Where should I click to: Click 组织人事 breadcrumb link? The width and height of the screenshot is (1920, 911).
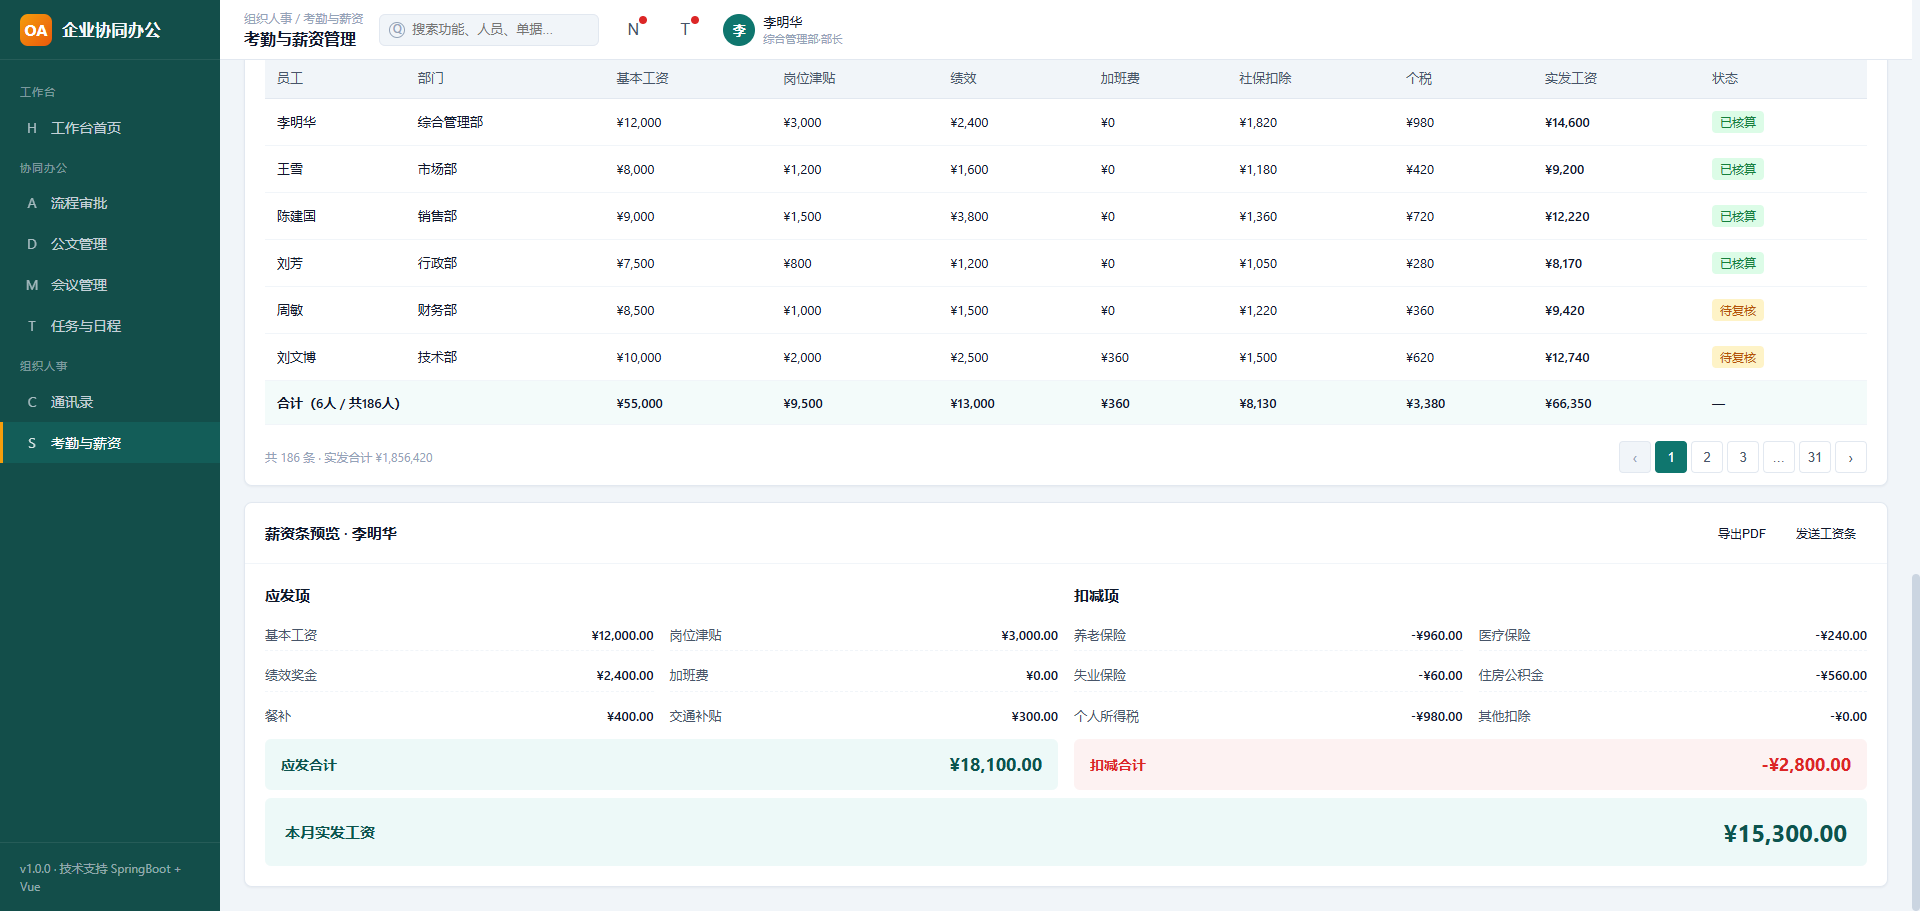(268, 19)
